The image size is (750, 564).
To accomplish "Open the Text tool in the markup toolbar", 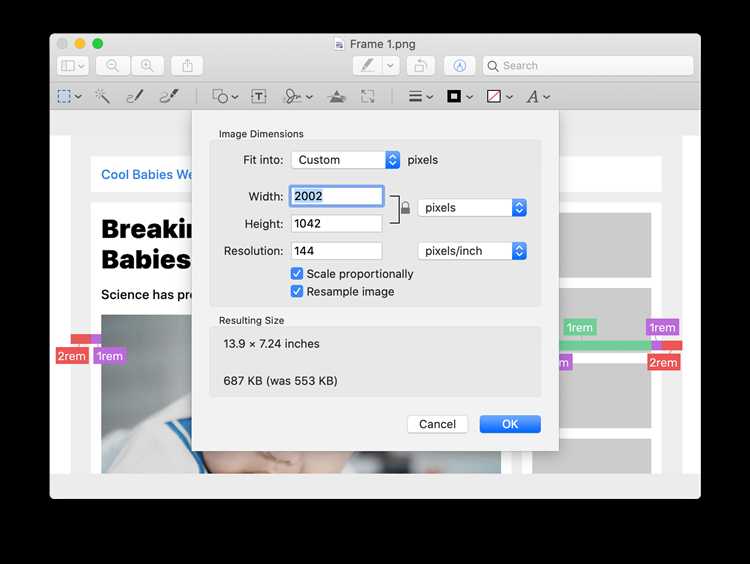I will click(x=259, y=97).
